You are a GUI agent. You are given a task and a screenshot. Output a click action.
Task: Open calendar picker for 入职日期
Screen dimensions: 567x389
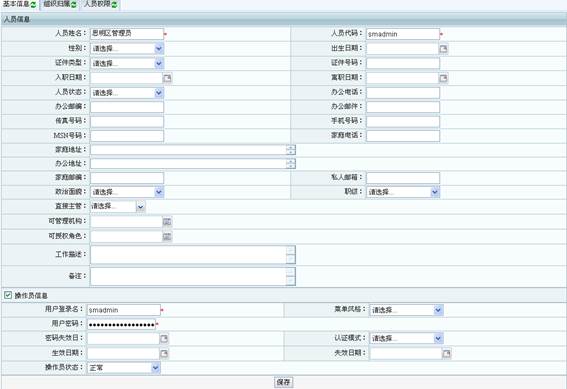pos(167,78)
